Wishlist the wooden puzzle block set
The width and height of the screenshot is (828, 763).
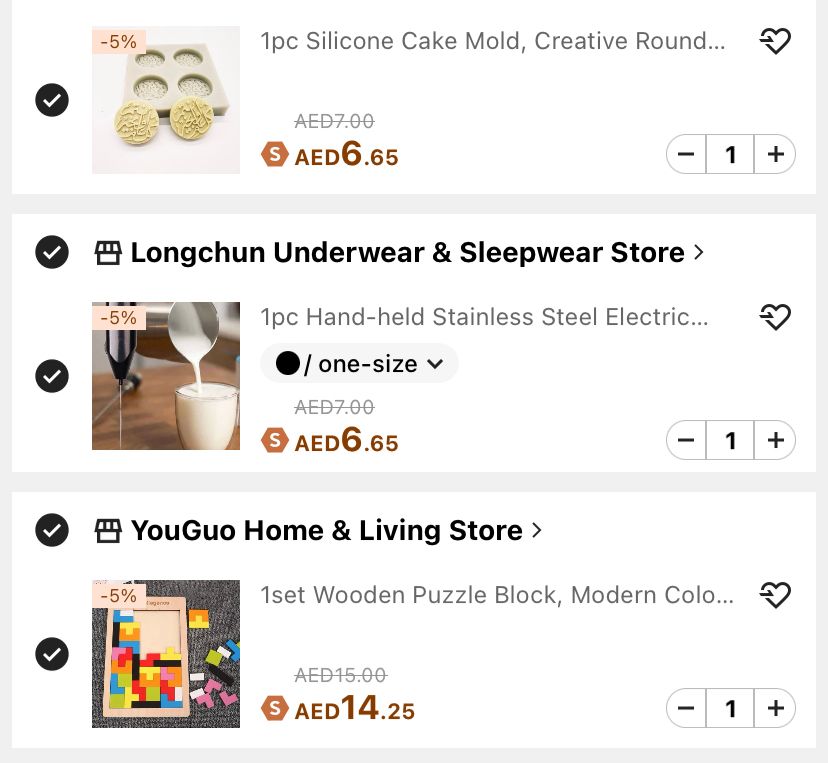[x=775, y=595]
